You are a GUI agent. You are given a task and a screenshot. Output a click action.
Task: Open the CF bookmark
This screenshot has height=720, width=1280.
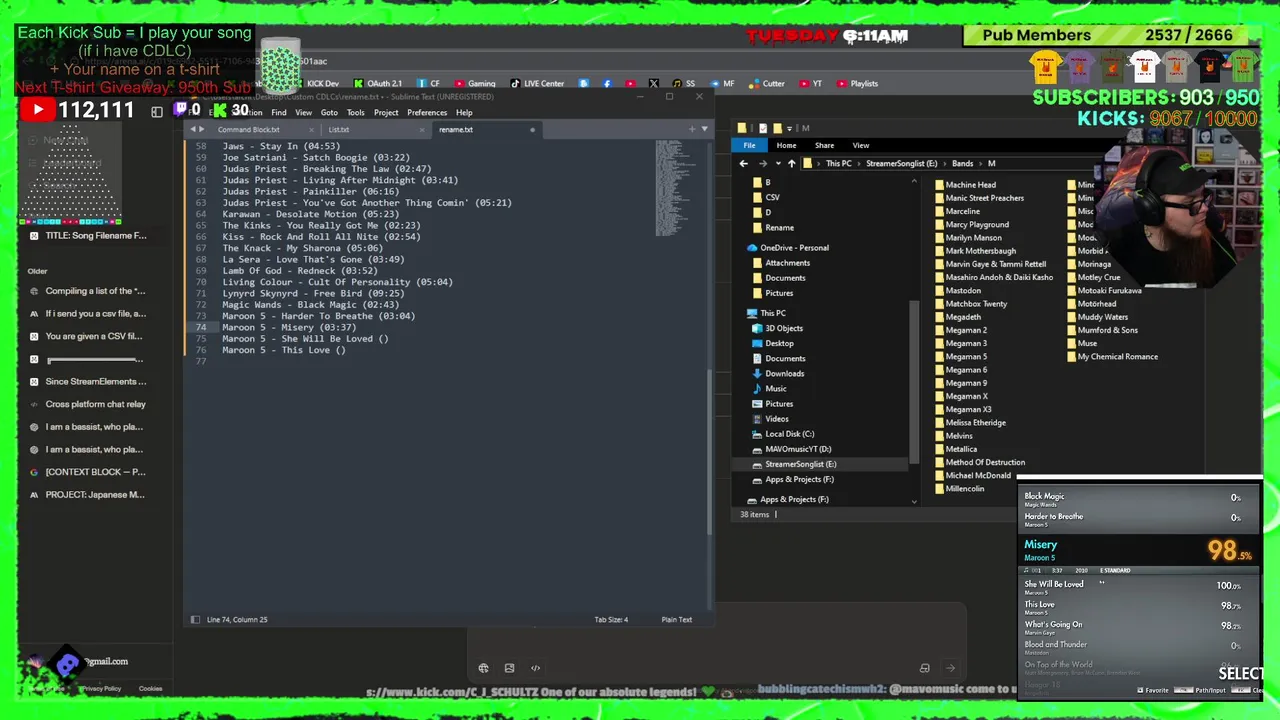point(429,84)
